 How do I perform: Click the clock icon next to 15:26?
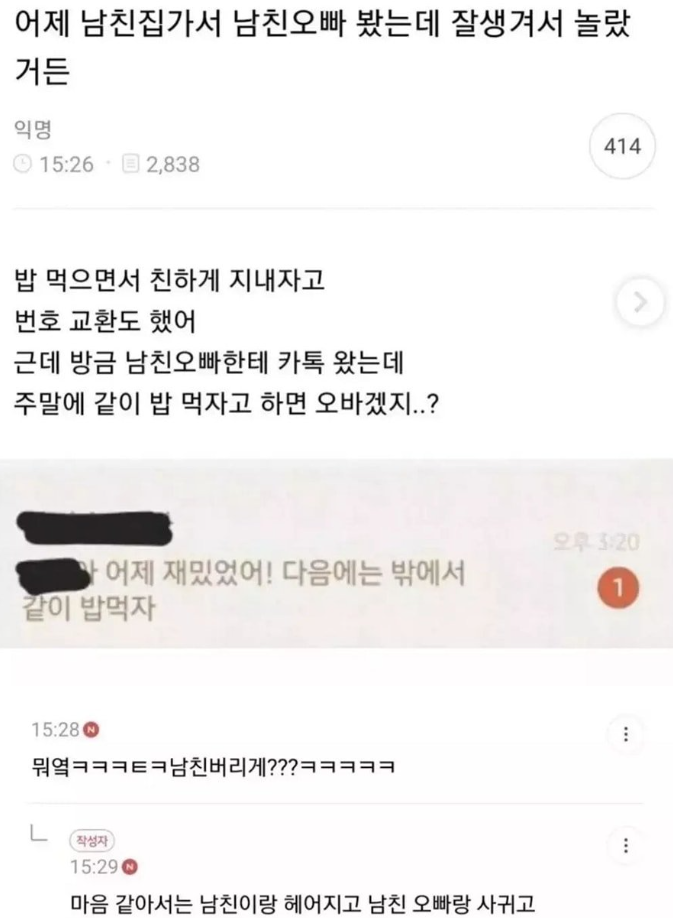pyautogui.click(x=22, y=164)
